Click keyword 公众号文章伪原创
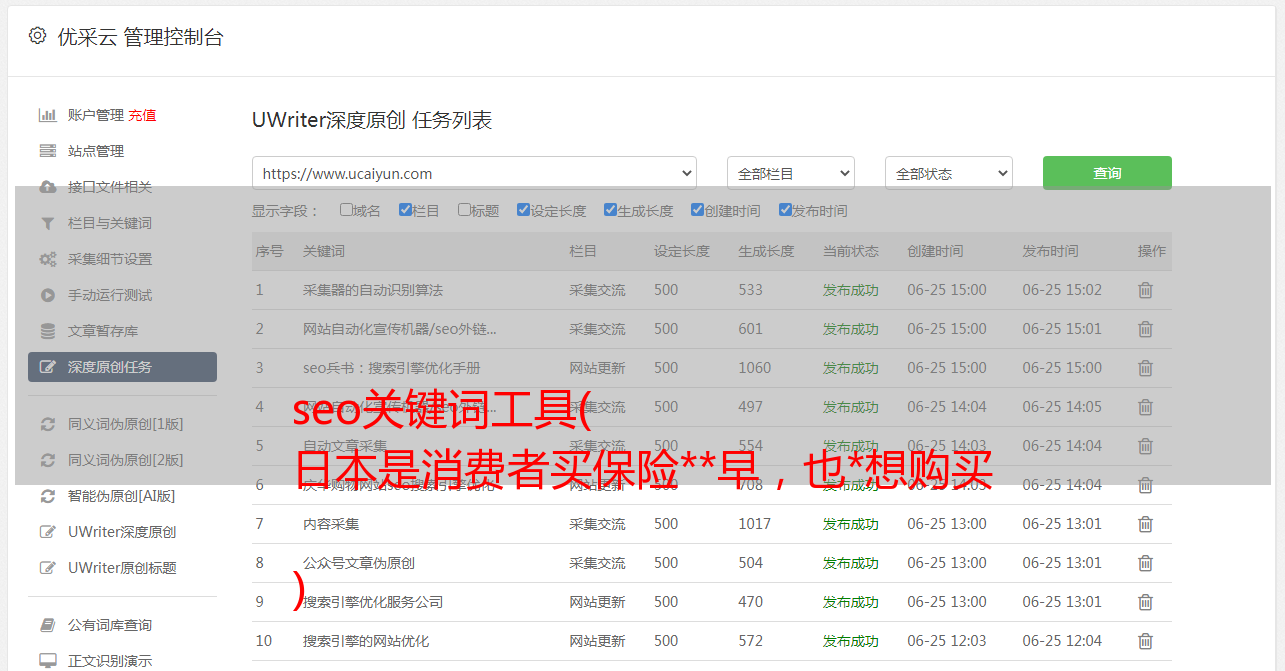Viewport: 1285px width, 671px height. [359, 563]
